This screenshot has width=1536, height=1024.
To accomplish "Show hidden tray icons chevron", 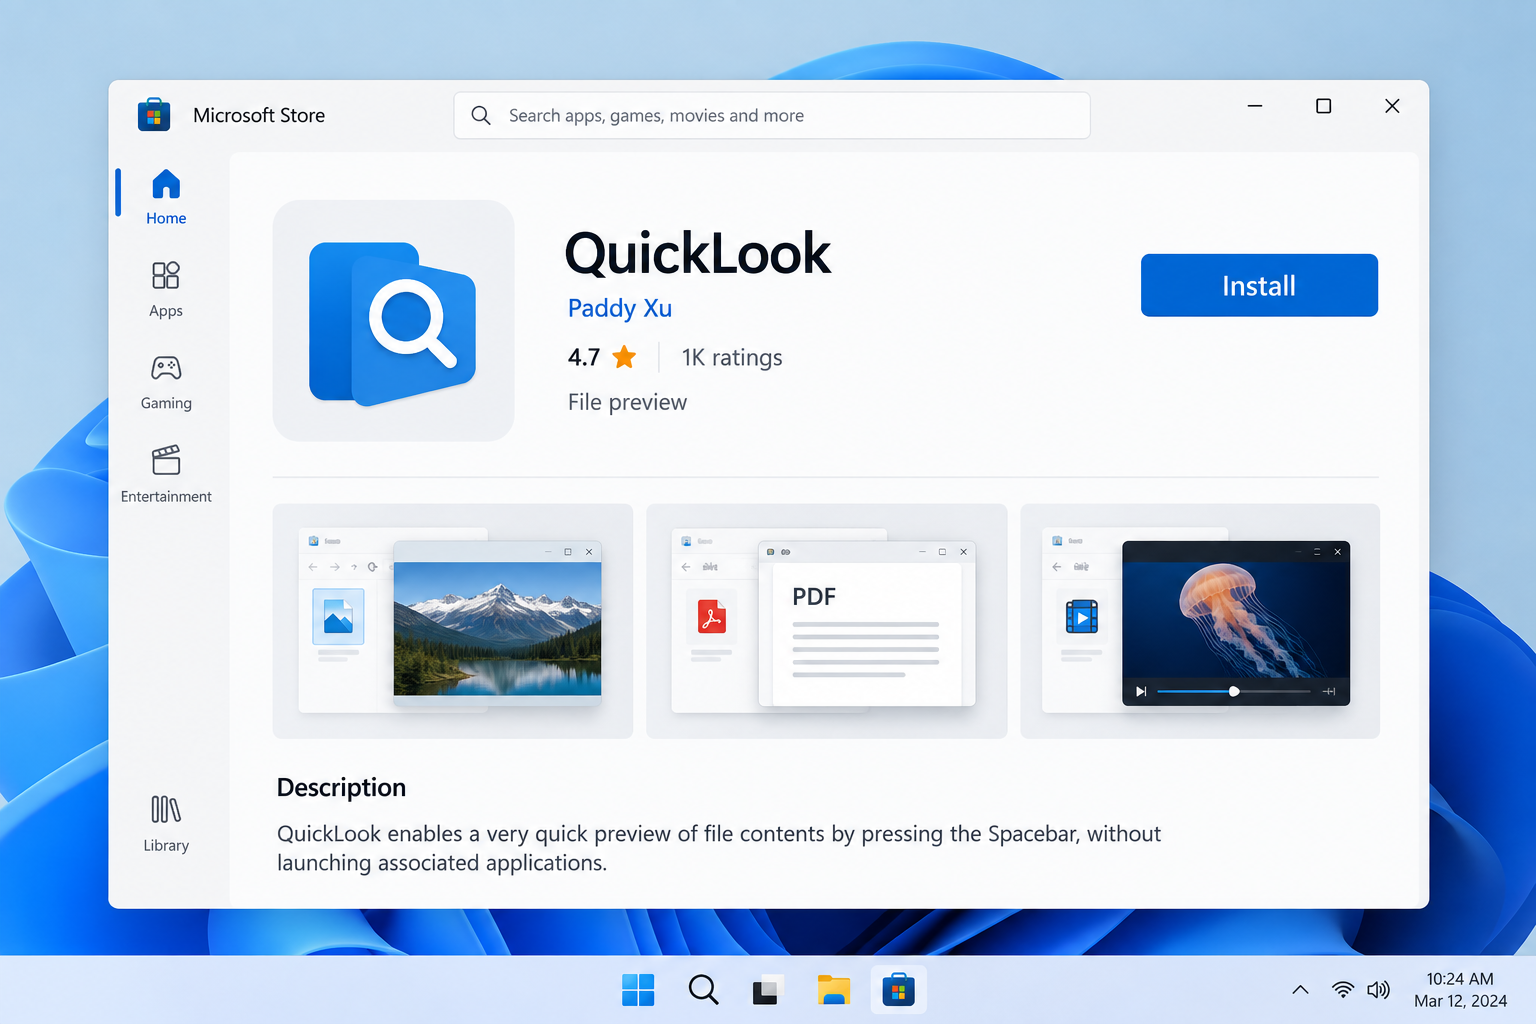I will 1300,990.
